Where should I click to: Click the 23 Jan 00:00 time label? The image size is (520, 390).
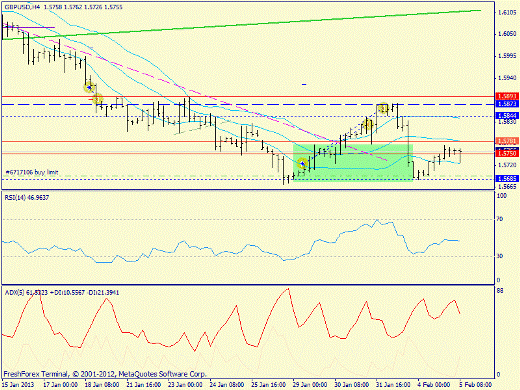[x=185, y=385]
